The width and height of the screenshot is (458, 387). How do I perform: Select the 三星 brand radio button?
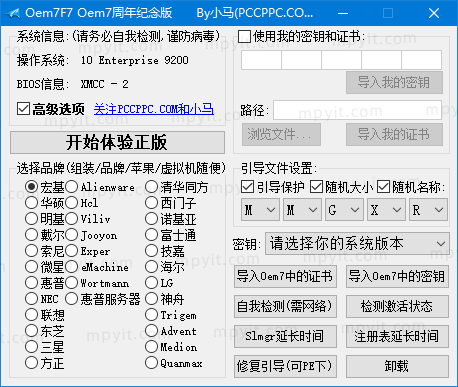31,347
